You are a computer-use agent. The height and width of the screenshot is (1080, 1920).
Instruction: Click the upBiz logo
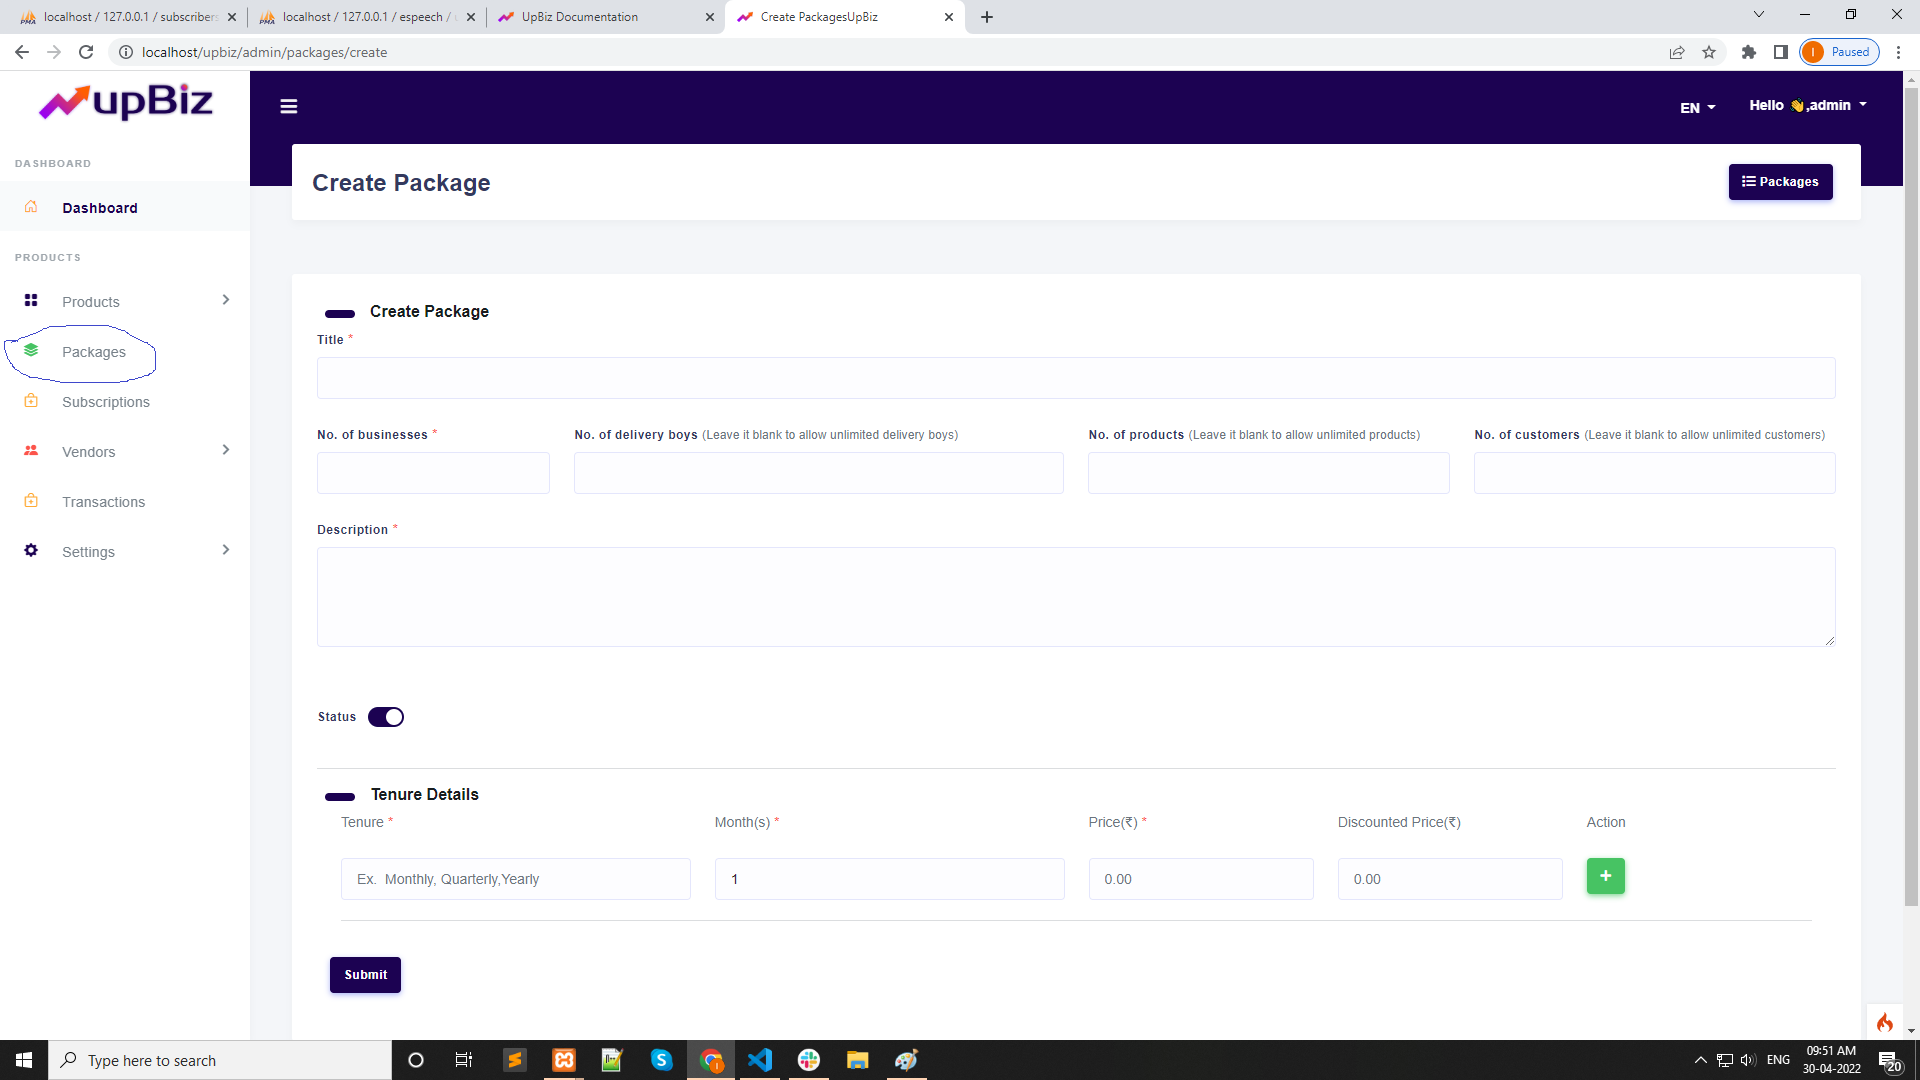126,102
